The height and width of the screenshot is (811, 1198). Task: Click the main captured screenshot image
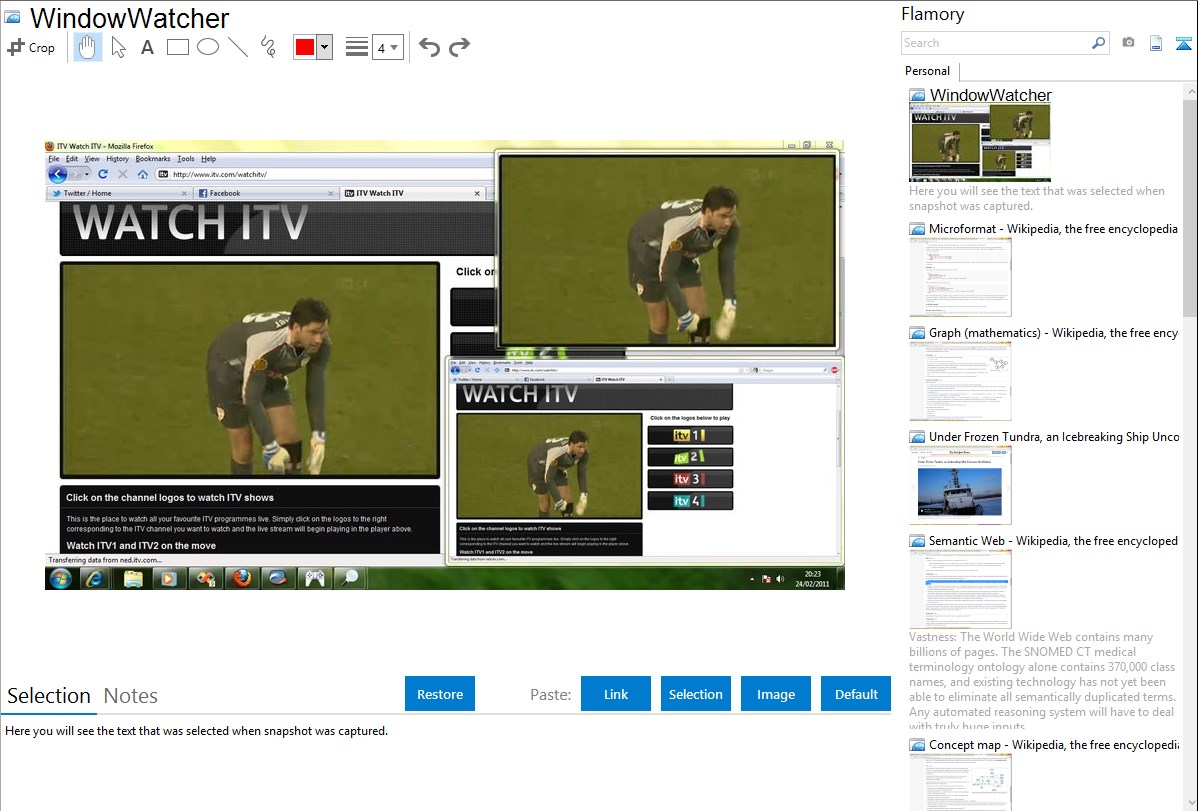pyautogui.click(x=445, y=365)
